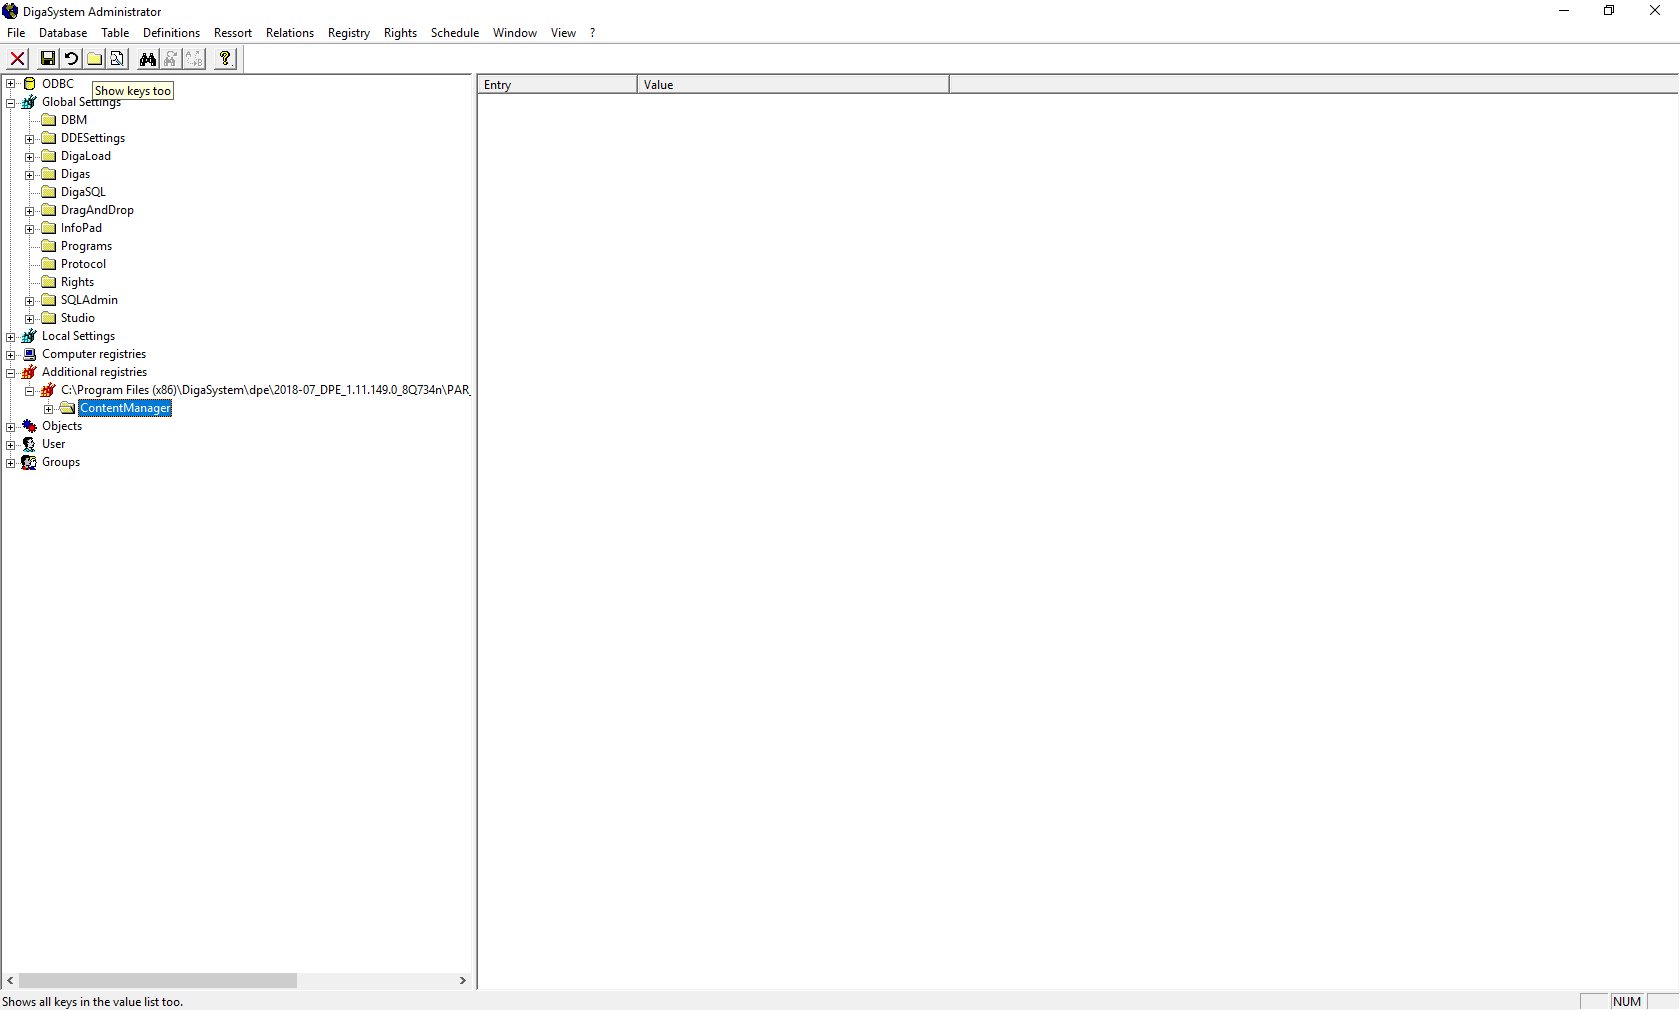
Task: Click the yellow question mark help icon
Action: click(x=225, y=59)
